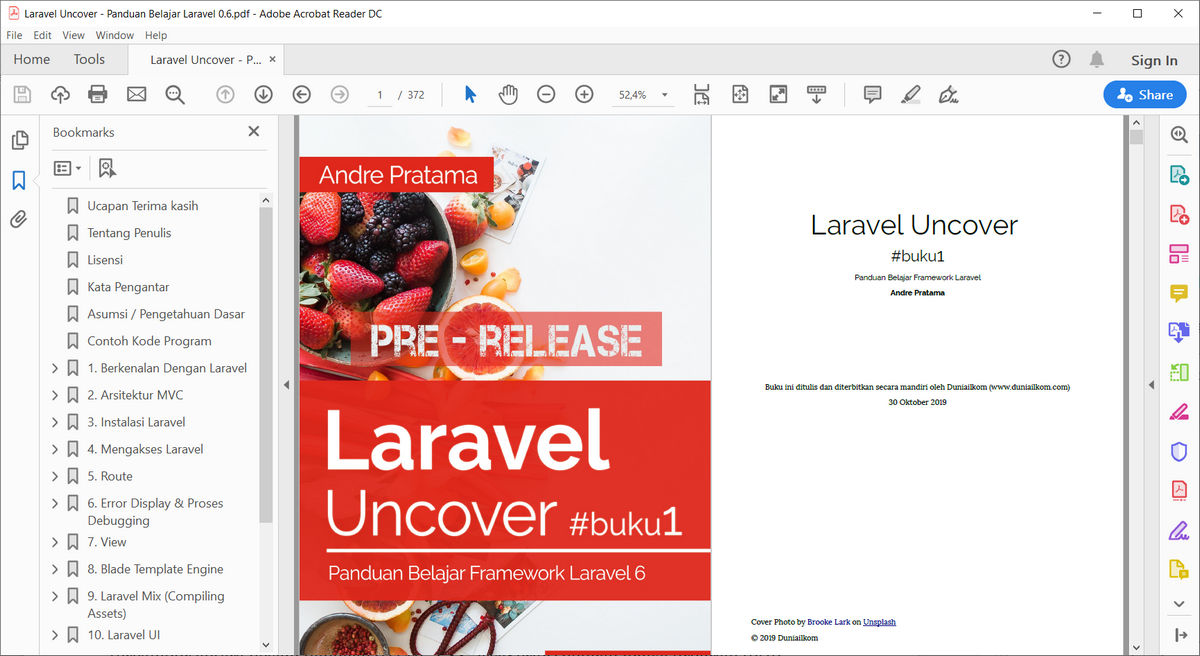1200x656 pixels.
Task: Zoom in with the plus icon
Action: [x=585, y=95]
